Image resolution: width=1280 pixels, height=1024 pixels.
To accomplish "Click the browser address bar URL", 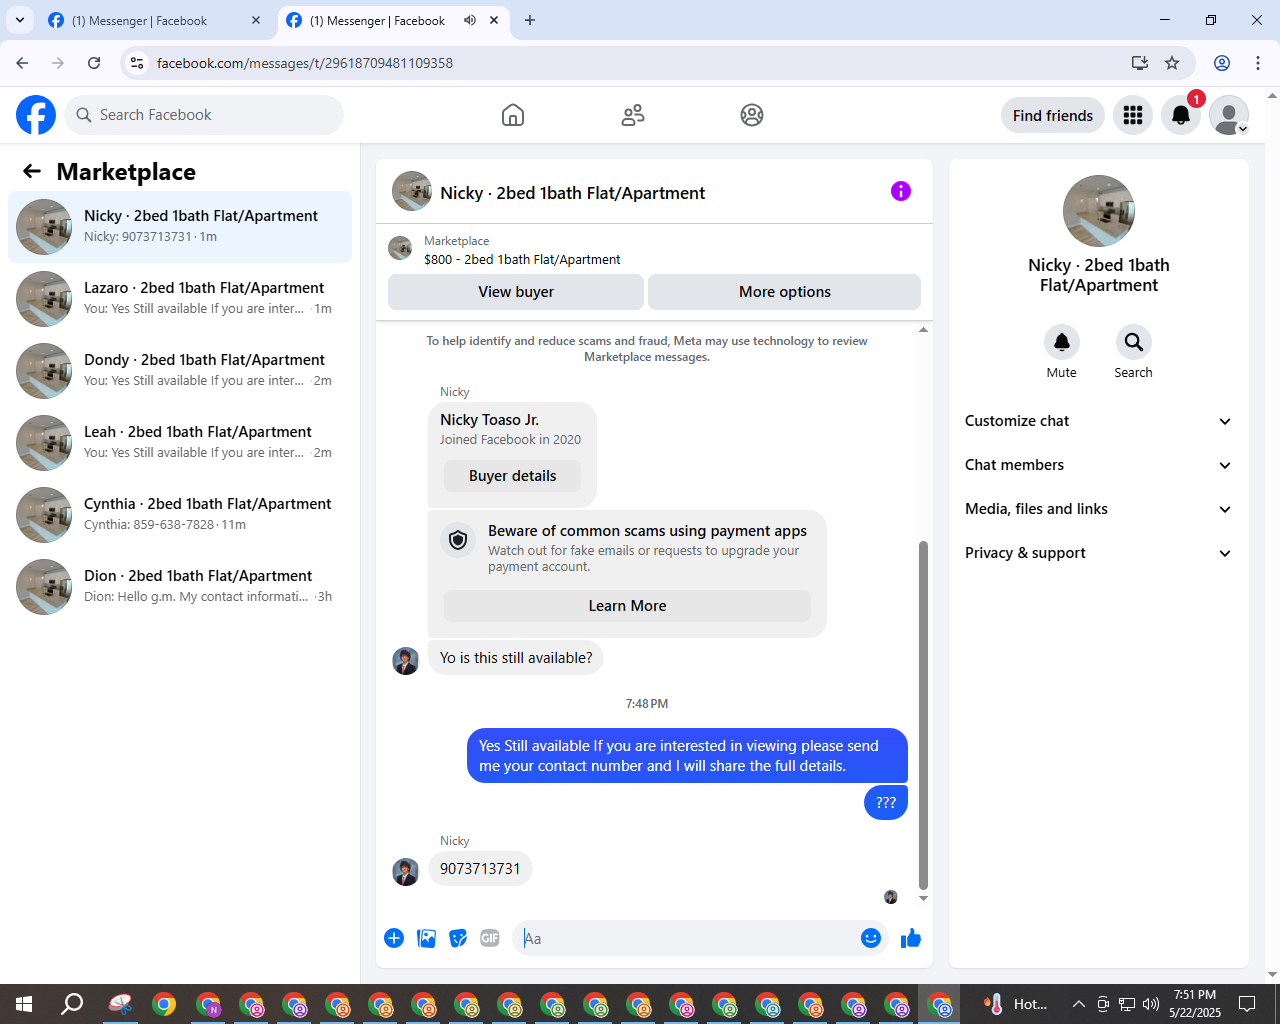I will [305, 63].
